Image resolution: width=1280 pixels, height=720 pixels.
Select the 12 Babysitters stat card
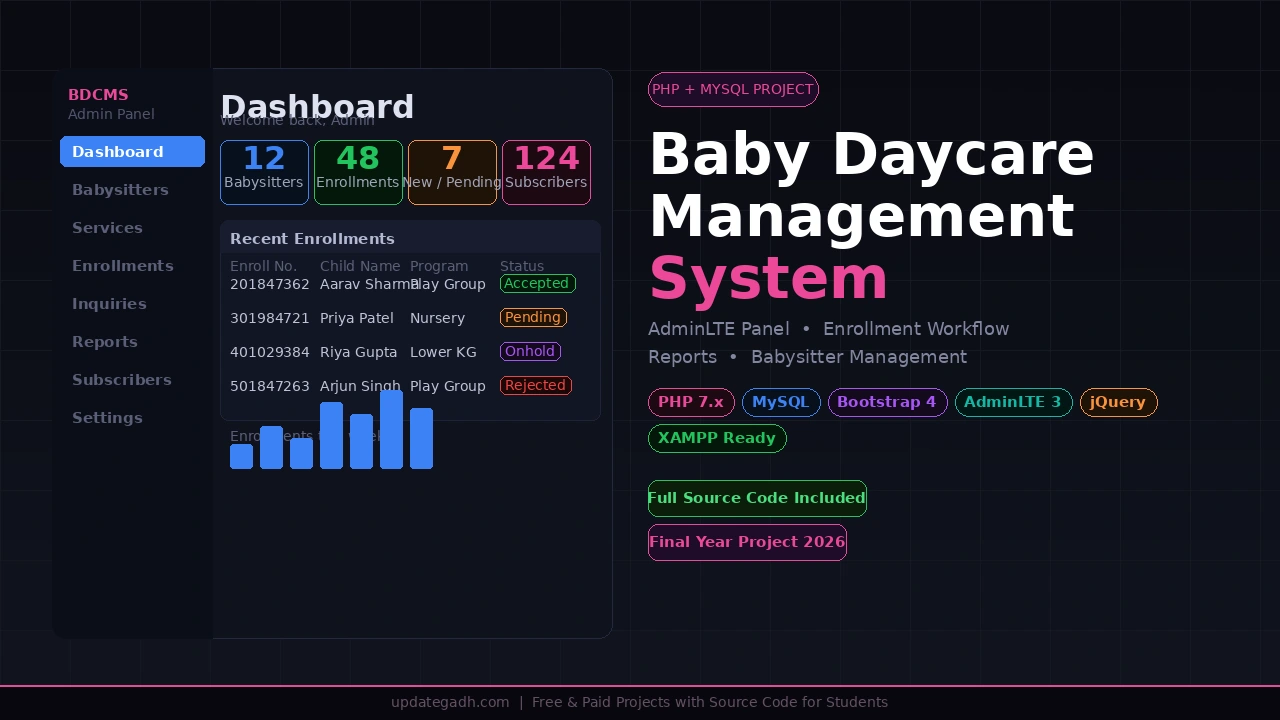pos(264,172)
